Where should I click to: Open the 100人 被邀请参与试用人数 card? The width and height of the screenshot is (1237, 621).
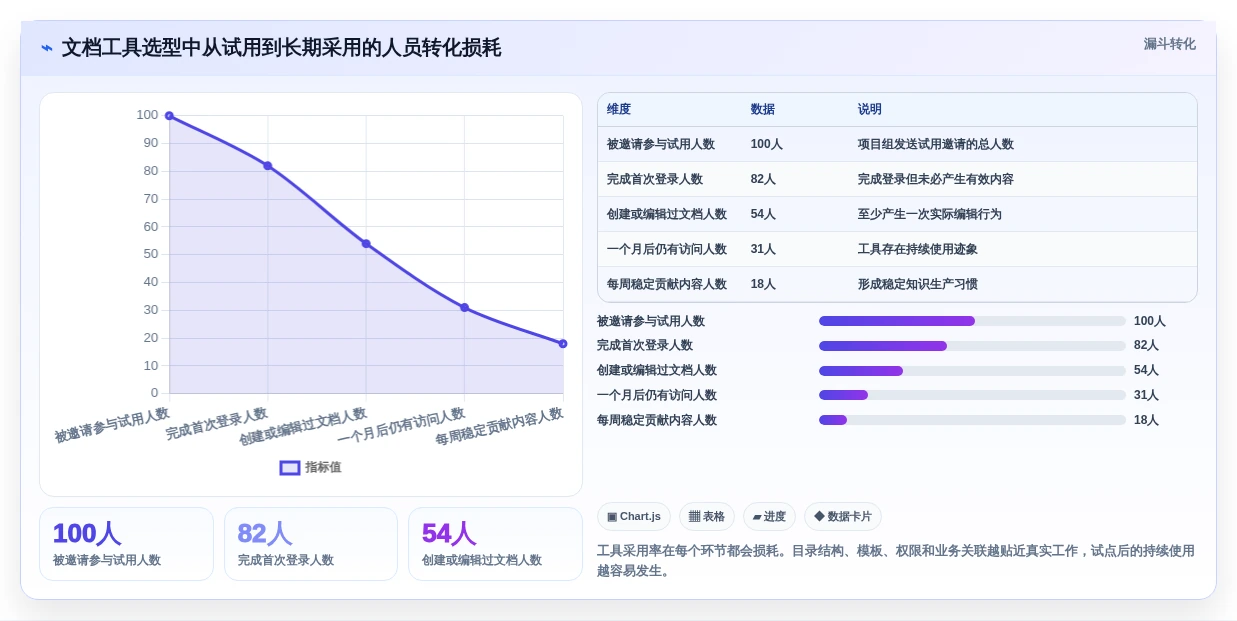(126, 544)
